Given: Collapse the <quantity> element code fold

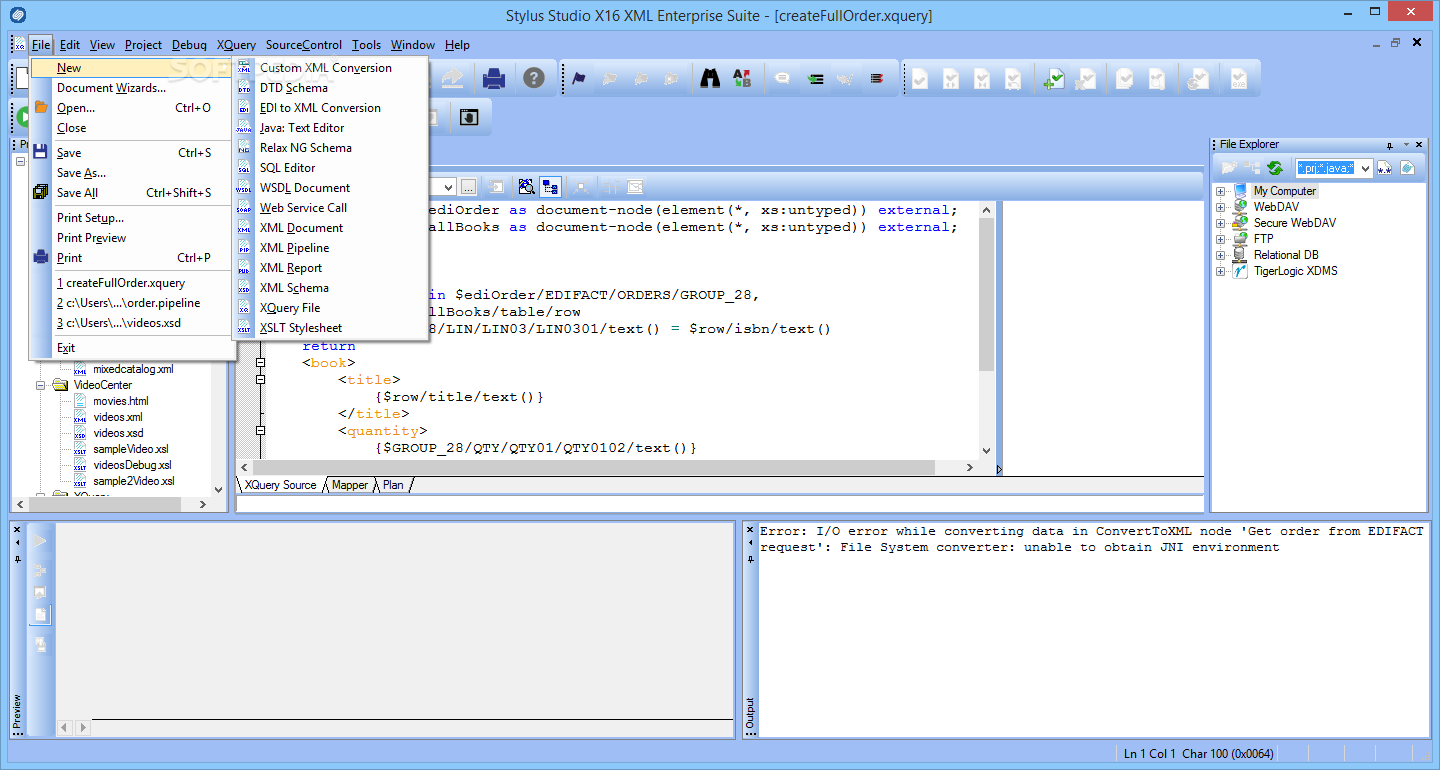Looking at the screenshot, I should click(x=260, y=430).
